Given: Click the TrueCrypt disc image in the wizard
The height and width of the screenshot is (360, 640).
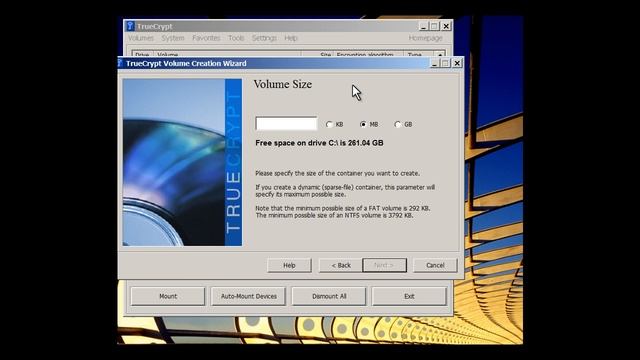Looking at the screenshot, I should pos(182,162).
